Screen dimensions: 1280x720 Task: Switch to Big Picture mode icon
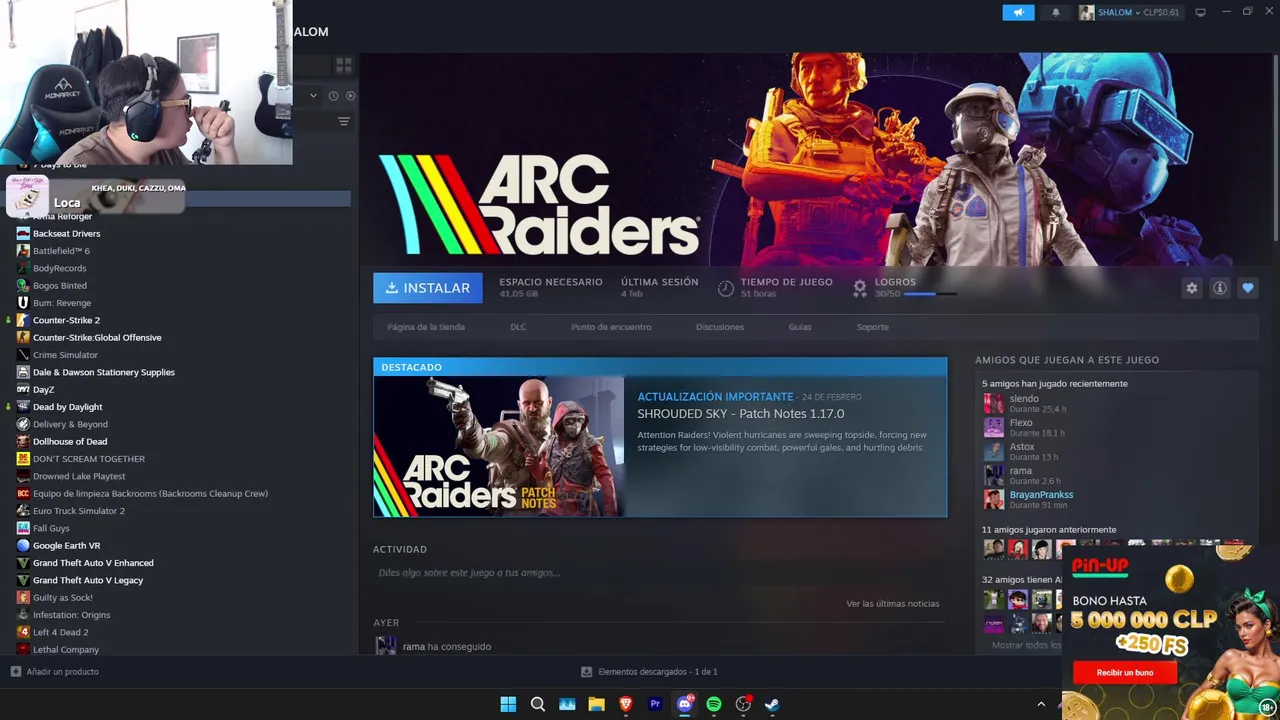pos(1200,12)
